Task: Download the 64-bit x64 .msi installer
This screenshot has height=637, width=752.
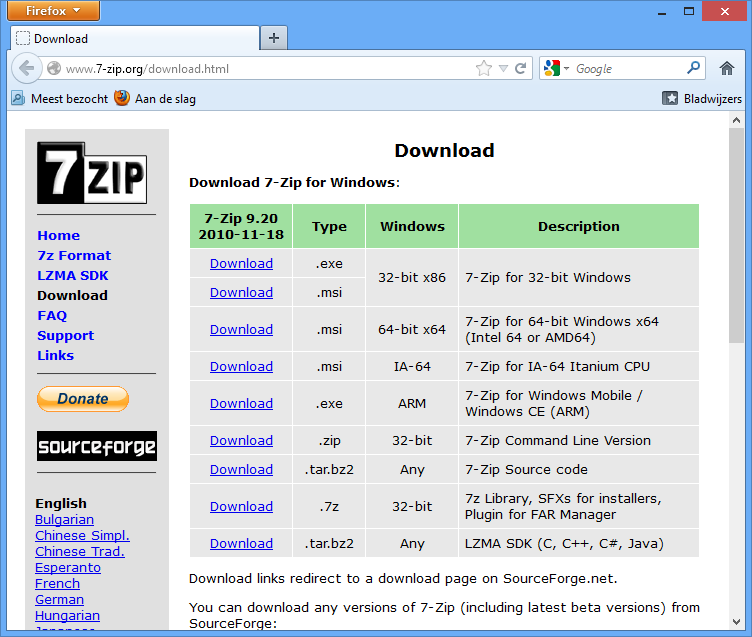Action: coord(241,330)
